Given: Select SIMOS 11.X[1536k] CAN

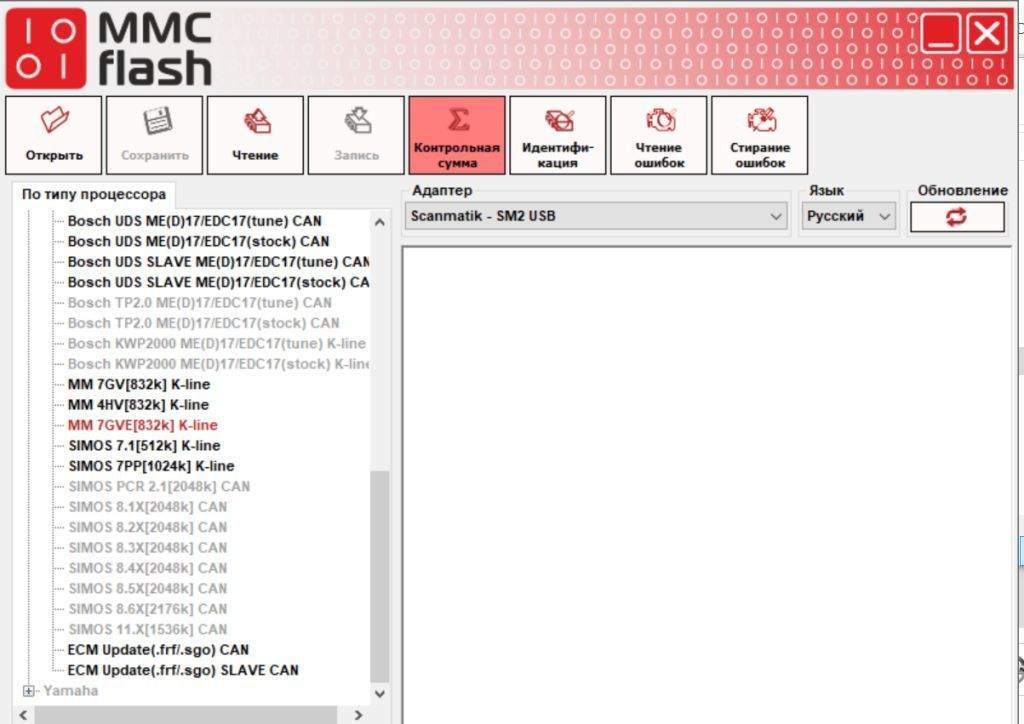Looking at the screenshot, I should (148, 629).
